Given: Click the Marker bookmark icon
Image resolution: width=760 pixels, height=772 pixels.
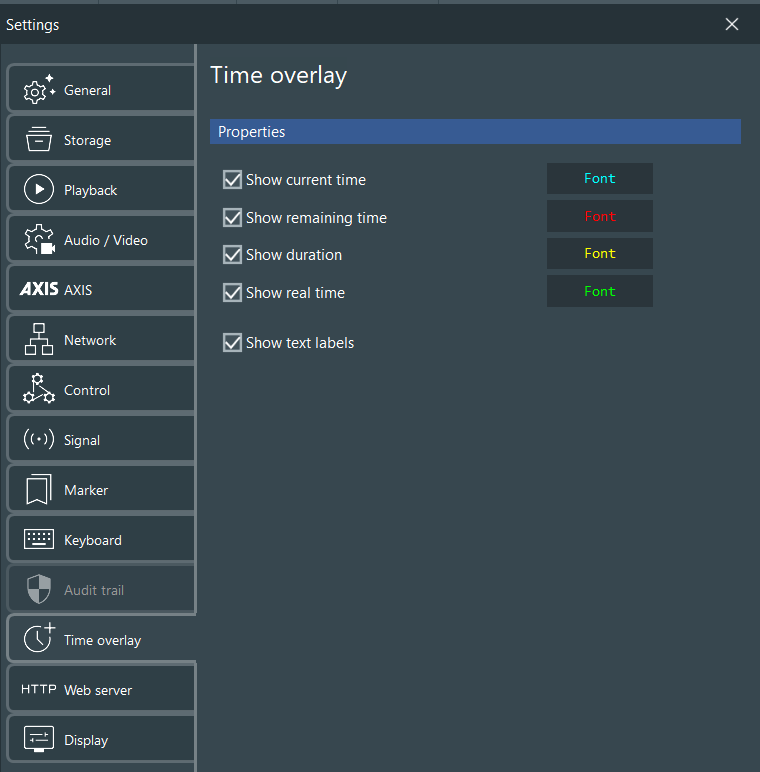Looking at the screenshot, I should [39, 489].
